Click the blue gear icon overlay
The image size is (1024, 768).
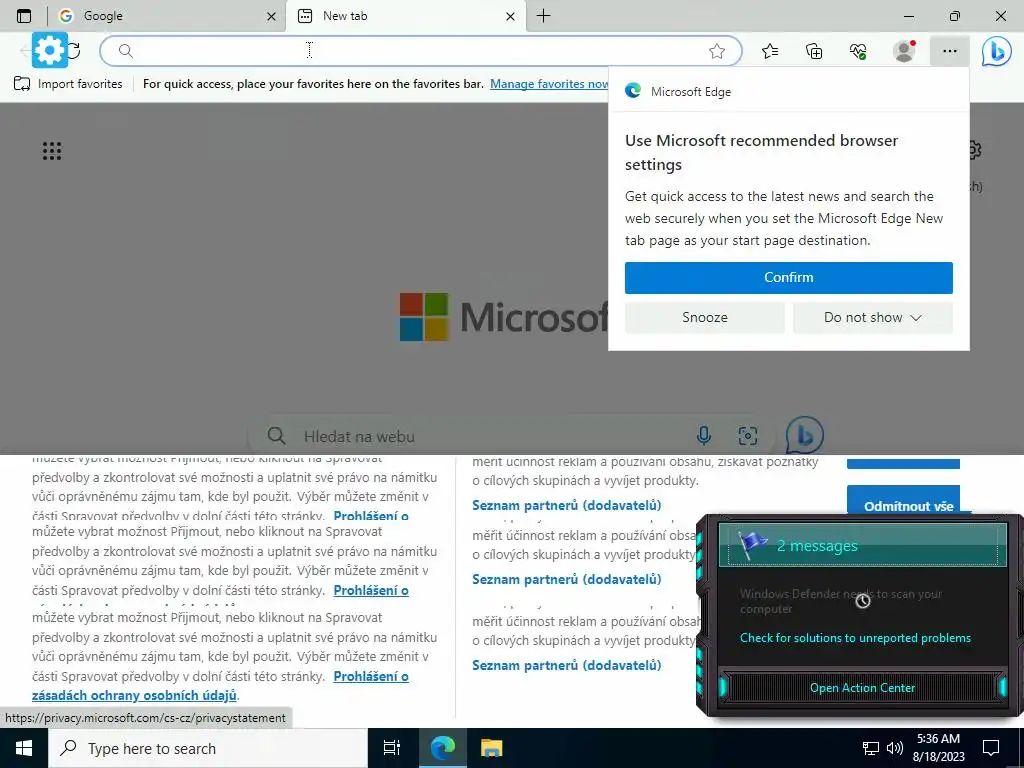pos(50,50)
